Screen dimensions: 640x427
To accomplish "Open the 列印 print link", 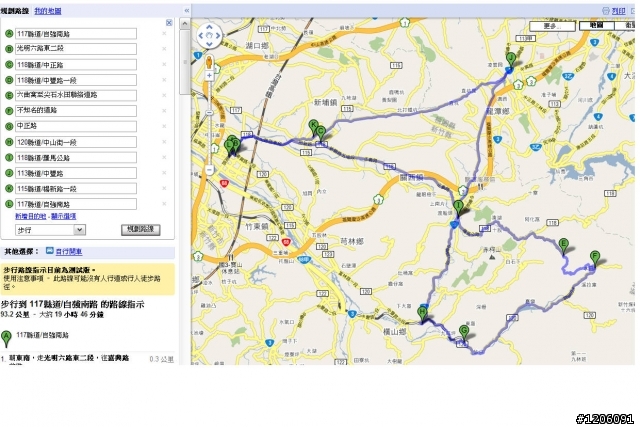I will pyautogui.click(x=618, y=11).
